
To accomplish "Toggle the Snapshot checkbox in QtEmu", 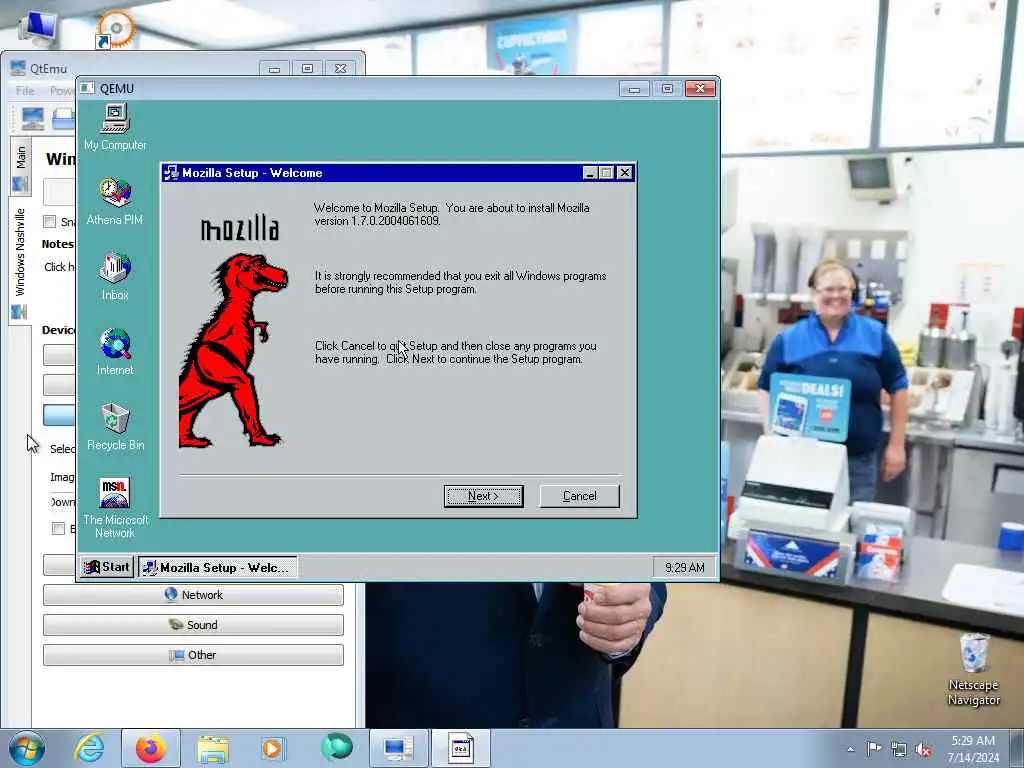I will tap(50, 221).
